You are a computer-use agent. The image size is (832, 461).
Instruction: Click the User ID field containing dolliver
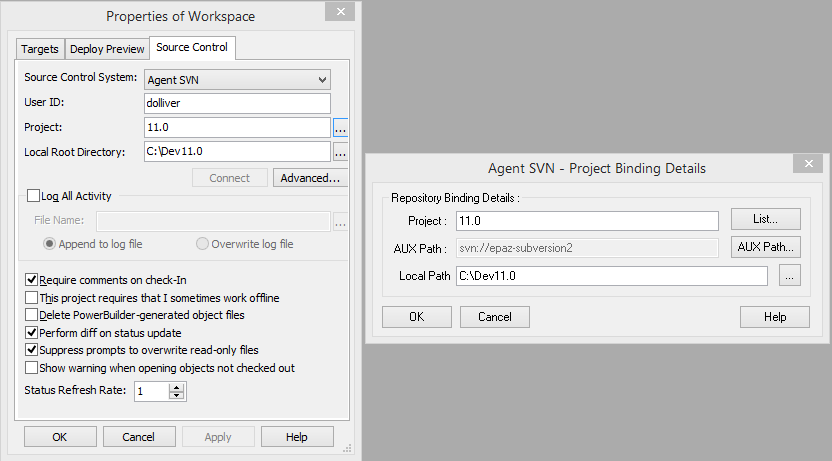237,103
